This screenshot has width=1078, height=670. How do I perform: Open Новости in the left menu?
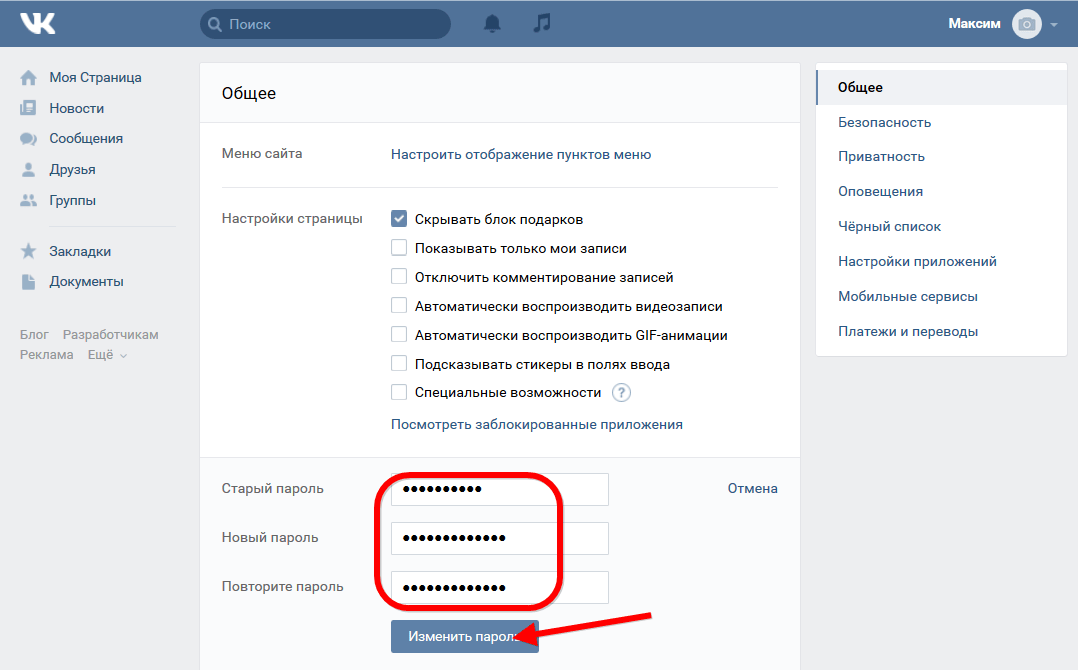click(76, 109)
